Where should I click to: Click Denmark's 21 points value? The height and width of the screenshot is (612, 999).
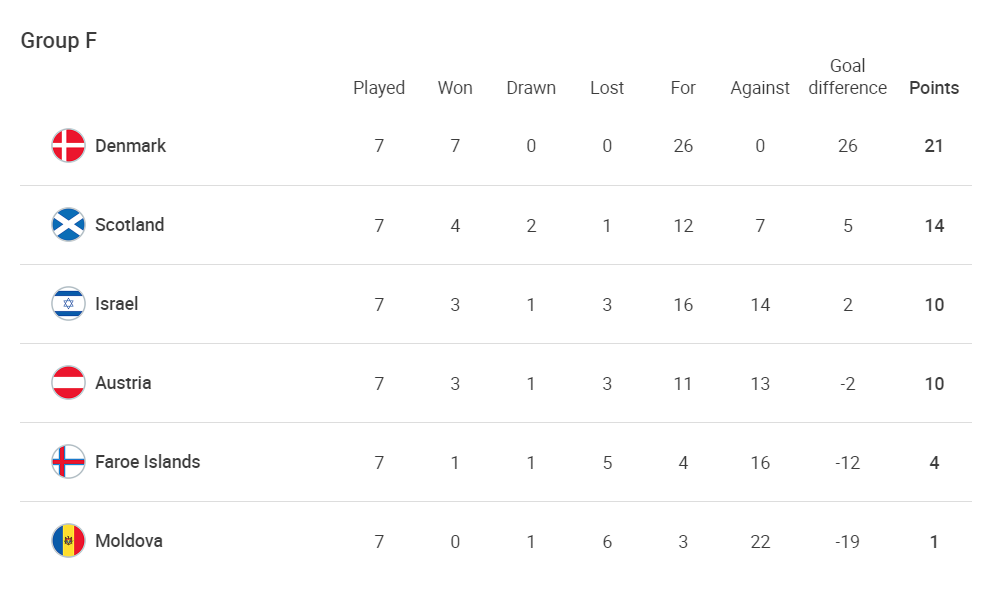934,146
